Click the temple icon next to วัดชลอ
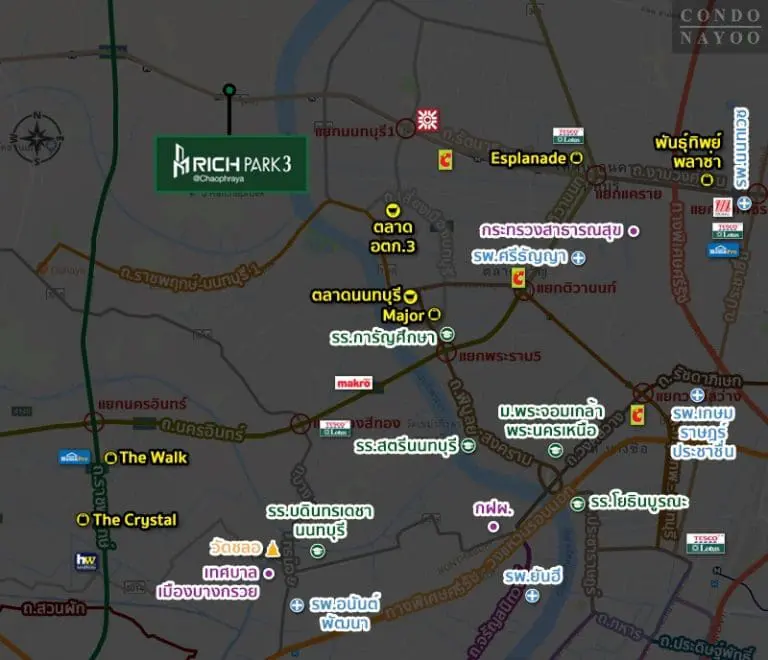Image resolution: width=768 pixels, height=660 pixels. click(x=273, y=548)
